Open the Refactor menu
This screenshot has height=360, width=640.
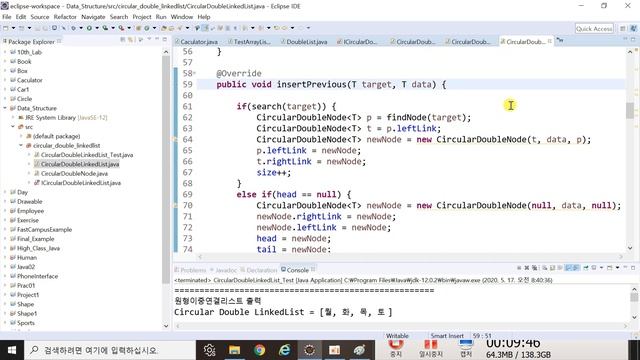click(x=65, y=17)
